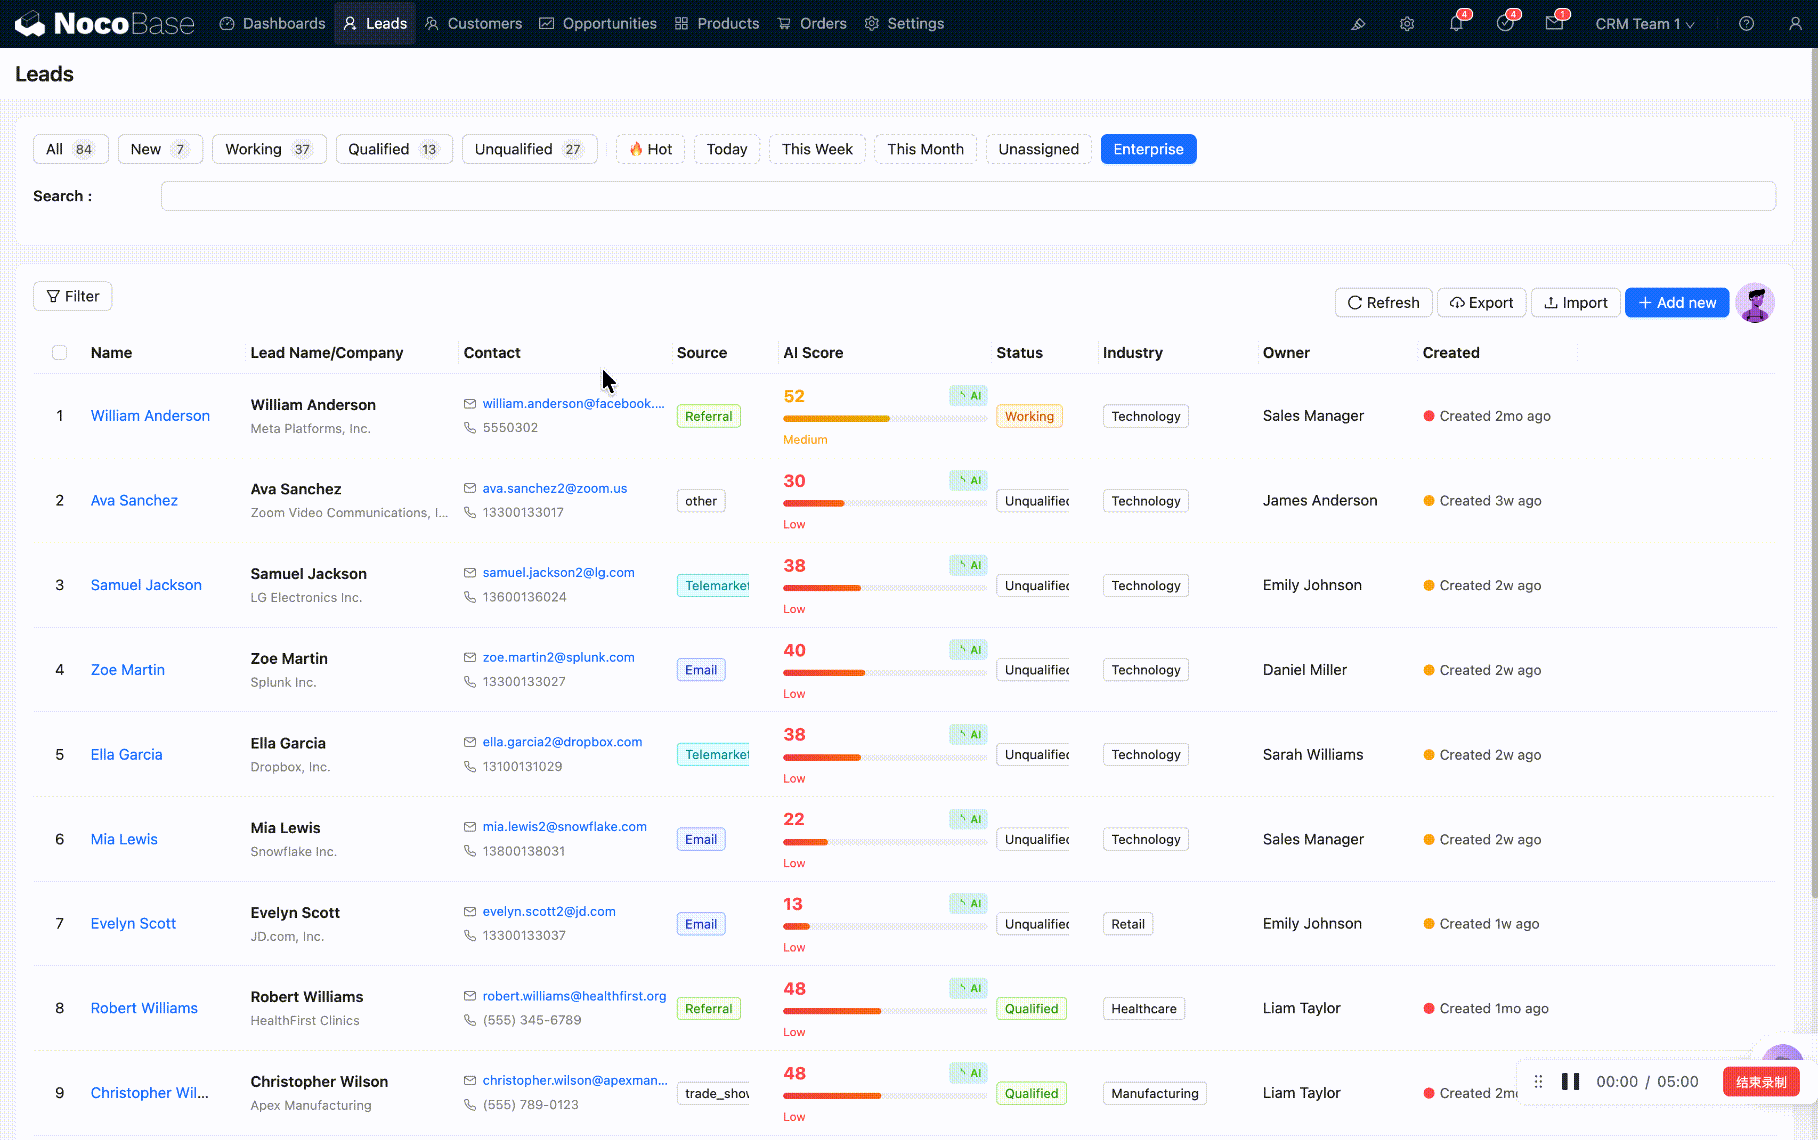Open the tasks checkmark icon in header

click(1505, 24)
